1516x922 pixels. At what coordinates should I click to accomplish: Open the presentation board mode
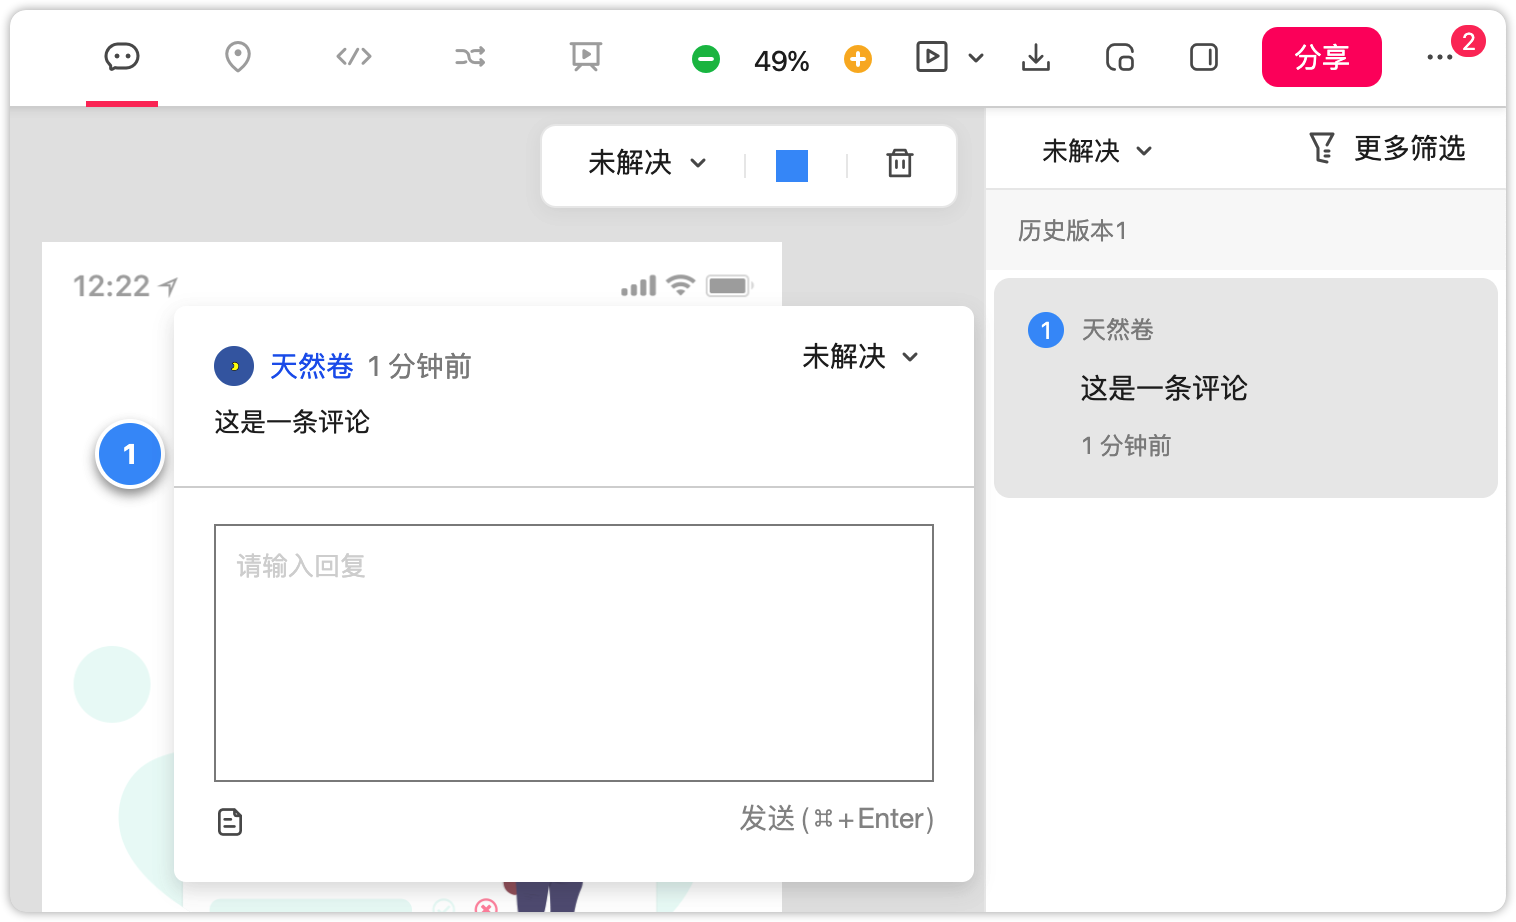586,57
